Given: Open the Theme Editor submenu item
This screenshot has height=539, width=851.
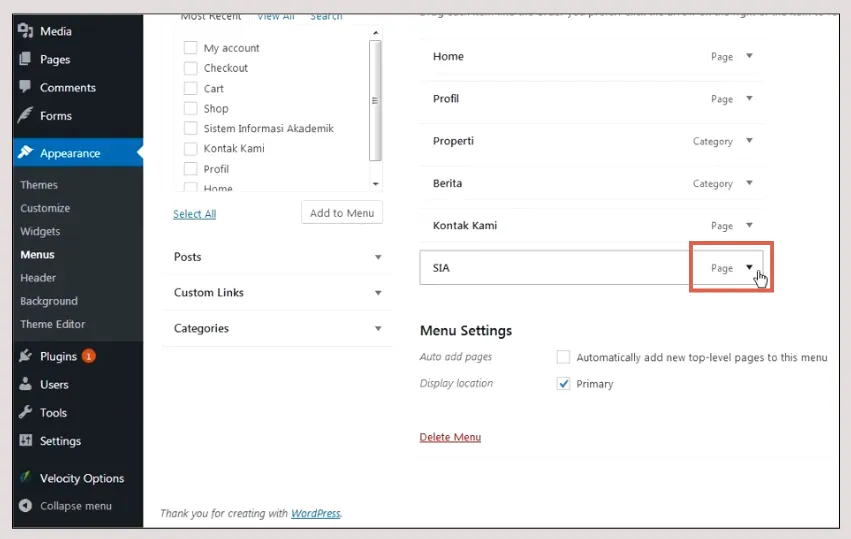Looking at the screenshot, I should click(x=53, y=324).
